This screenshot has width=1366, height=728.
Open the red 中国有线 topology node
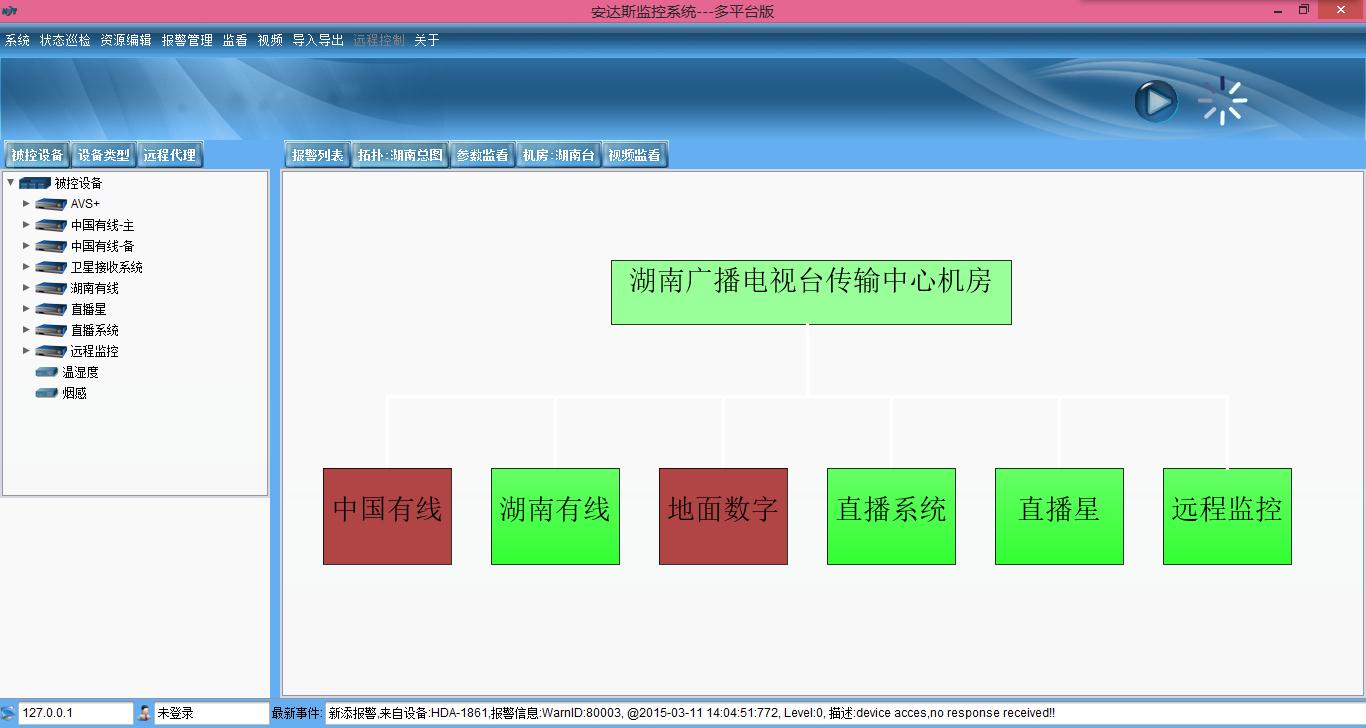point(387,516)
